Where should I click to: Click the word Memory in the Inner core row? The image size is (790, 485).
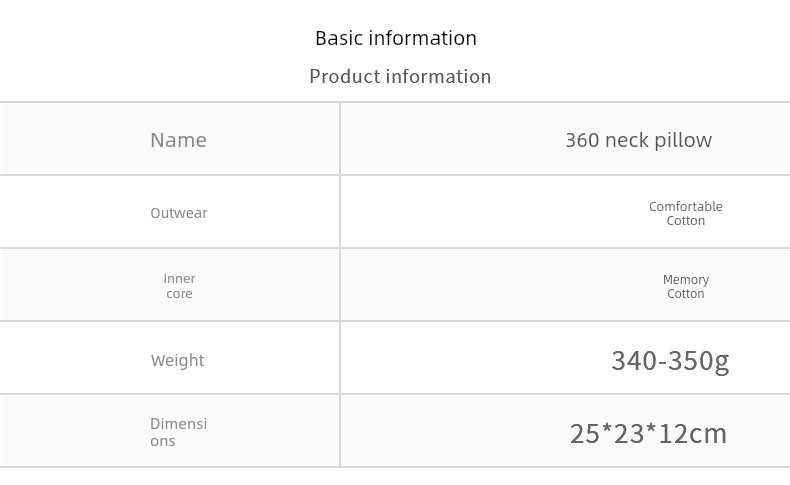coord(686,280)
